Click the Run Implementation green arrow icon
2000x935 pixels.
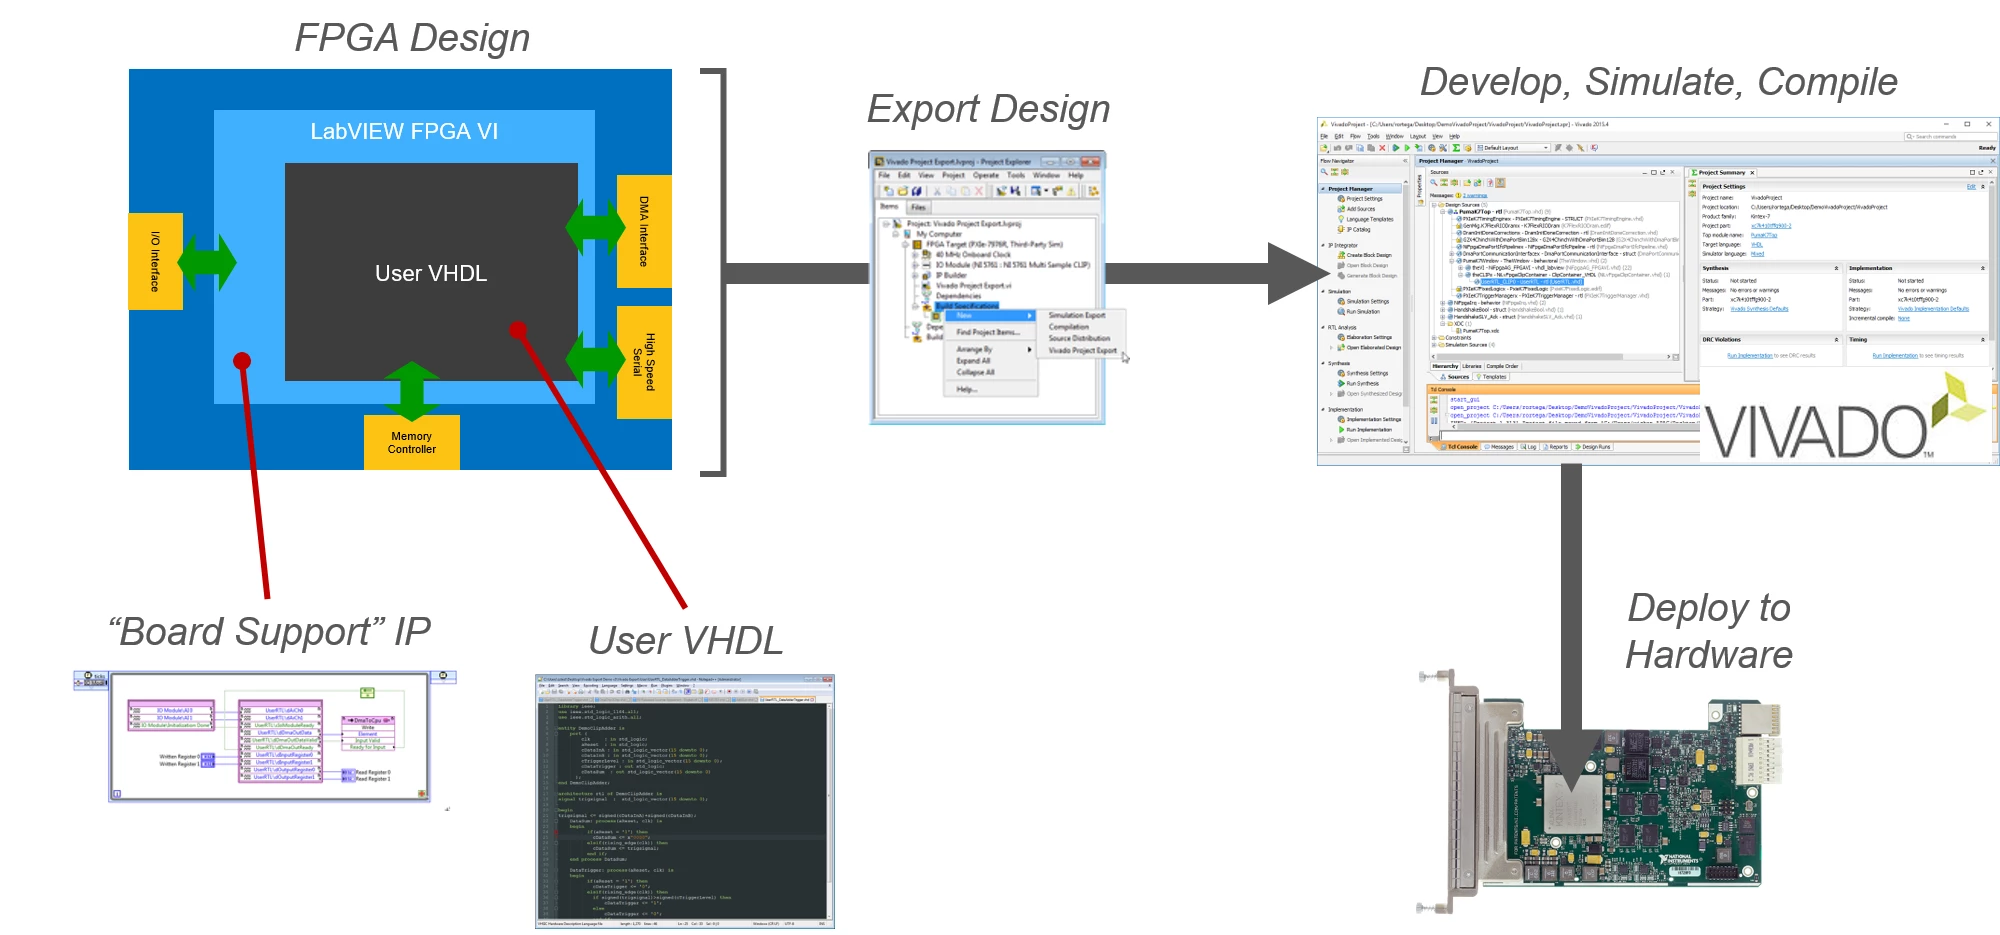tap(1341, 430)
